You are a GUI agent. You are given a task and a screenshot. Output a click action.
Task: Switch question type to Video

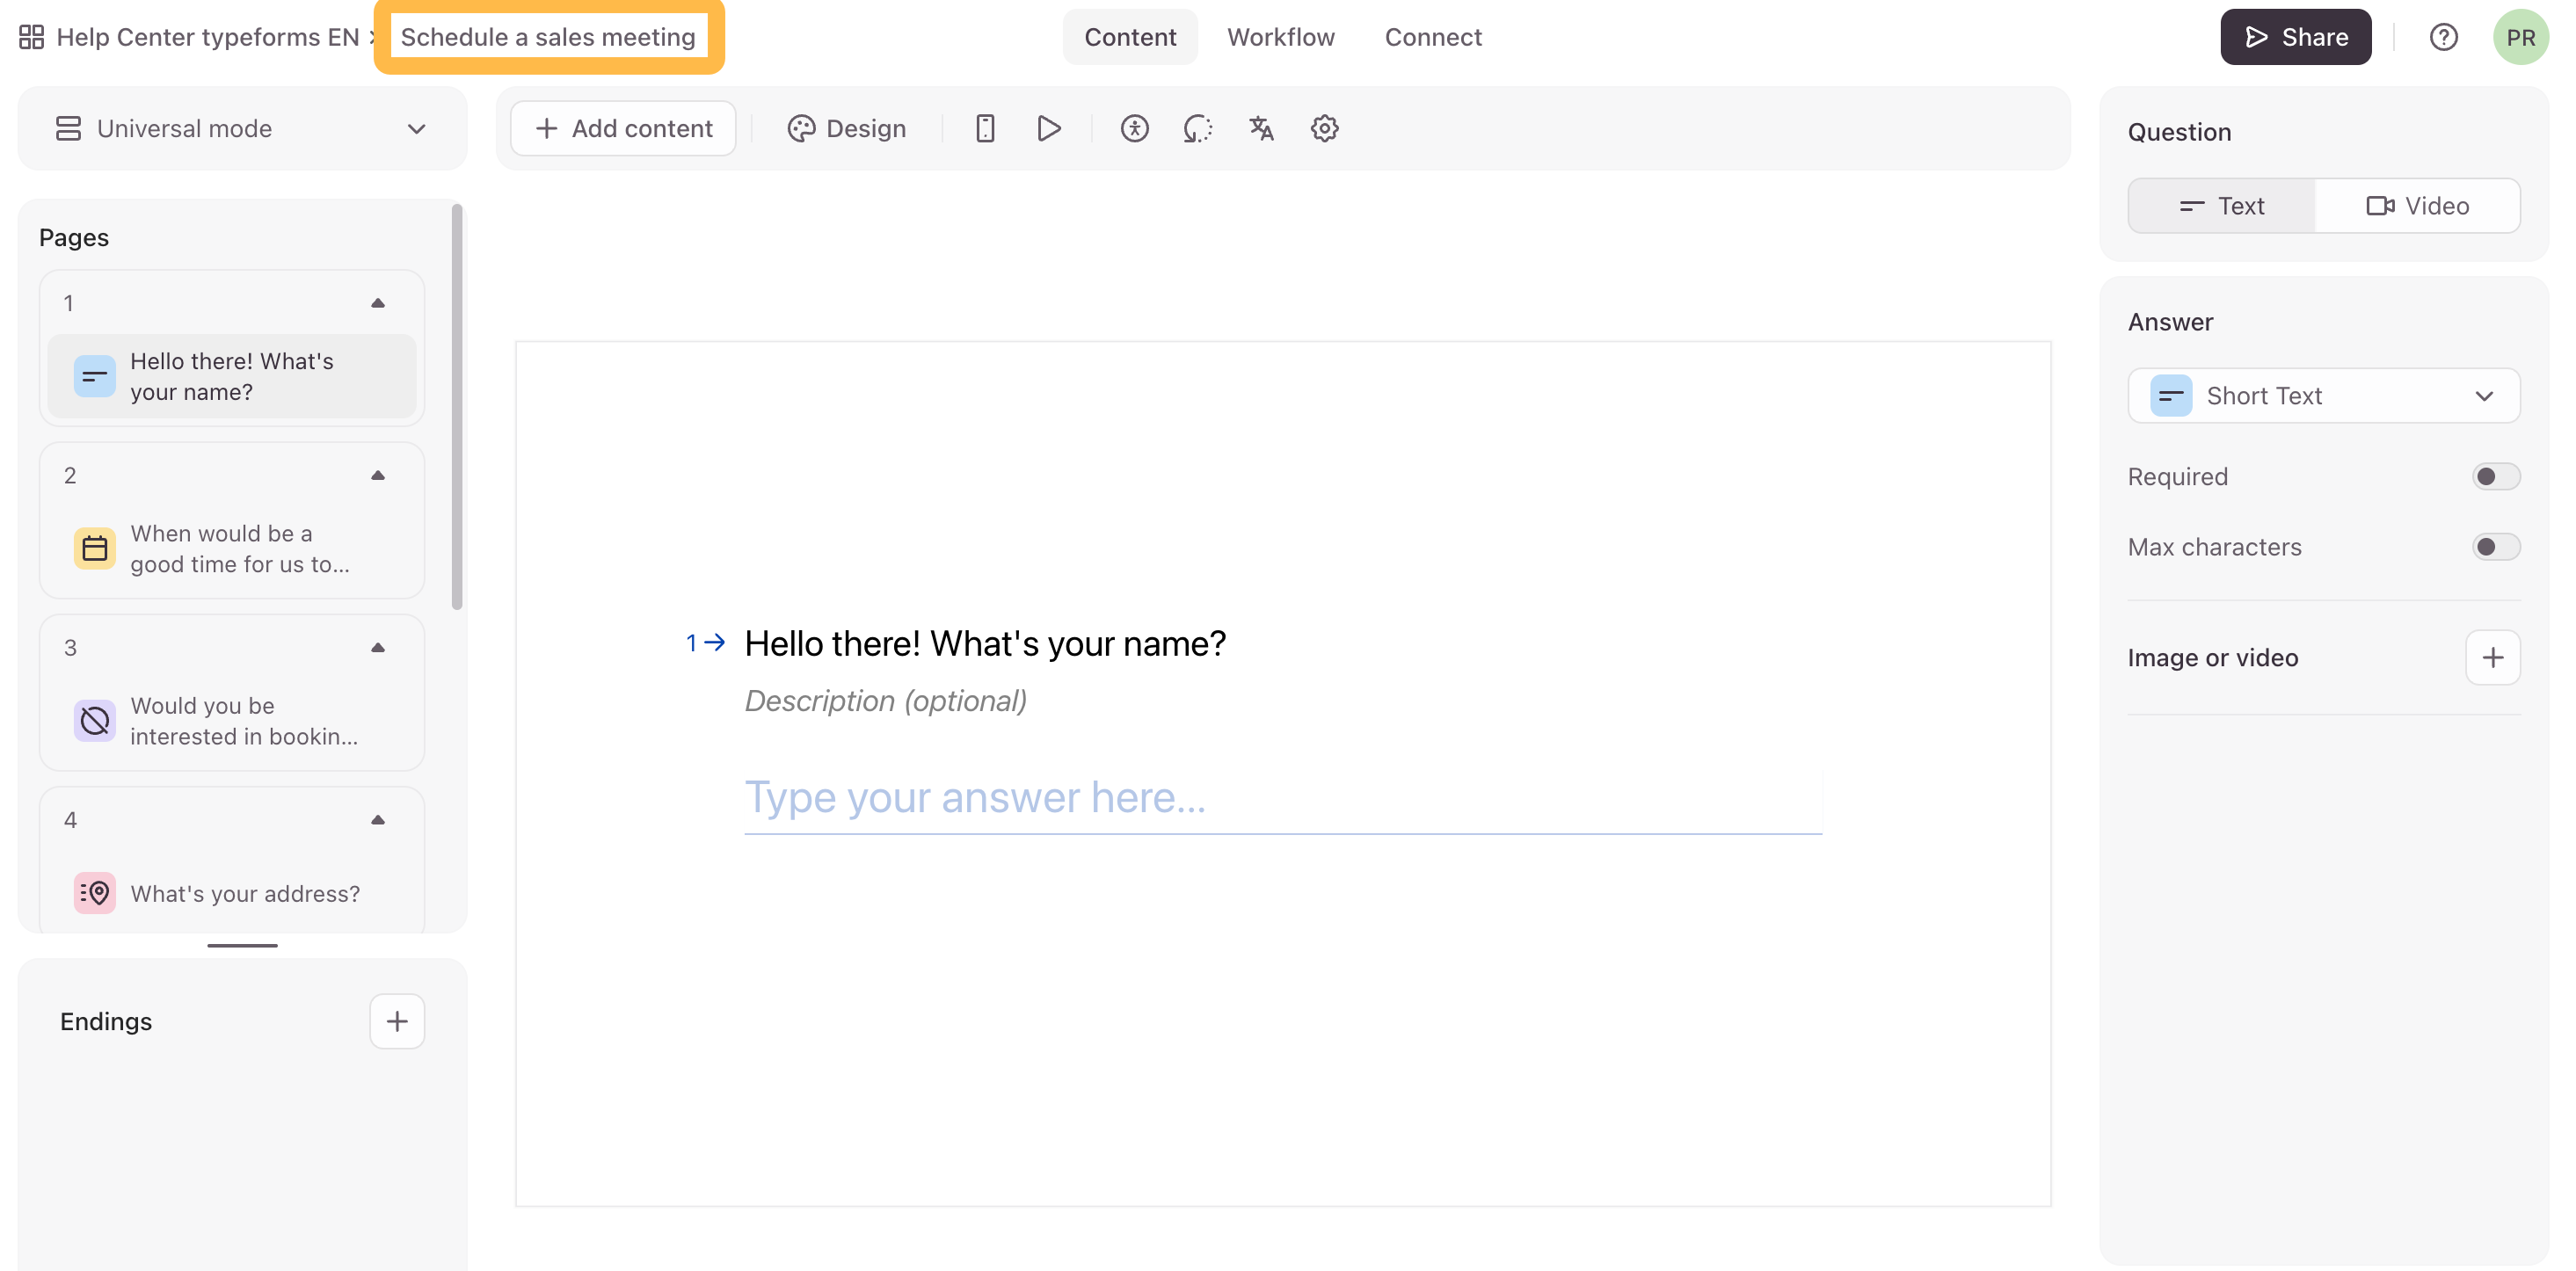coord(2417,206)
